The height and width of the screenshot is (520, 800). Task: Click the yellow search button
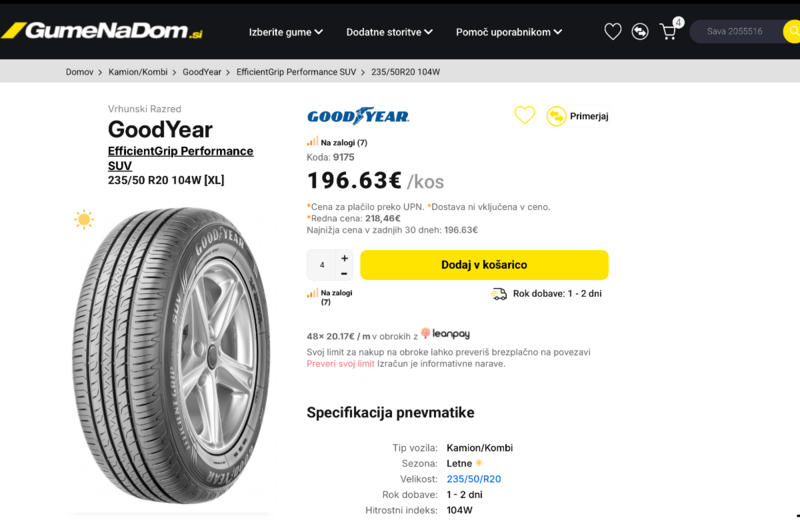click(x=792, y=32)
